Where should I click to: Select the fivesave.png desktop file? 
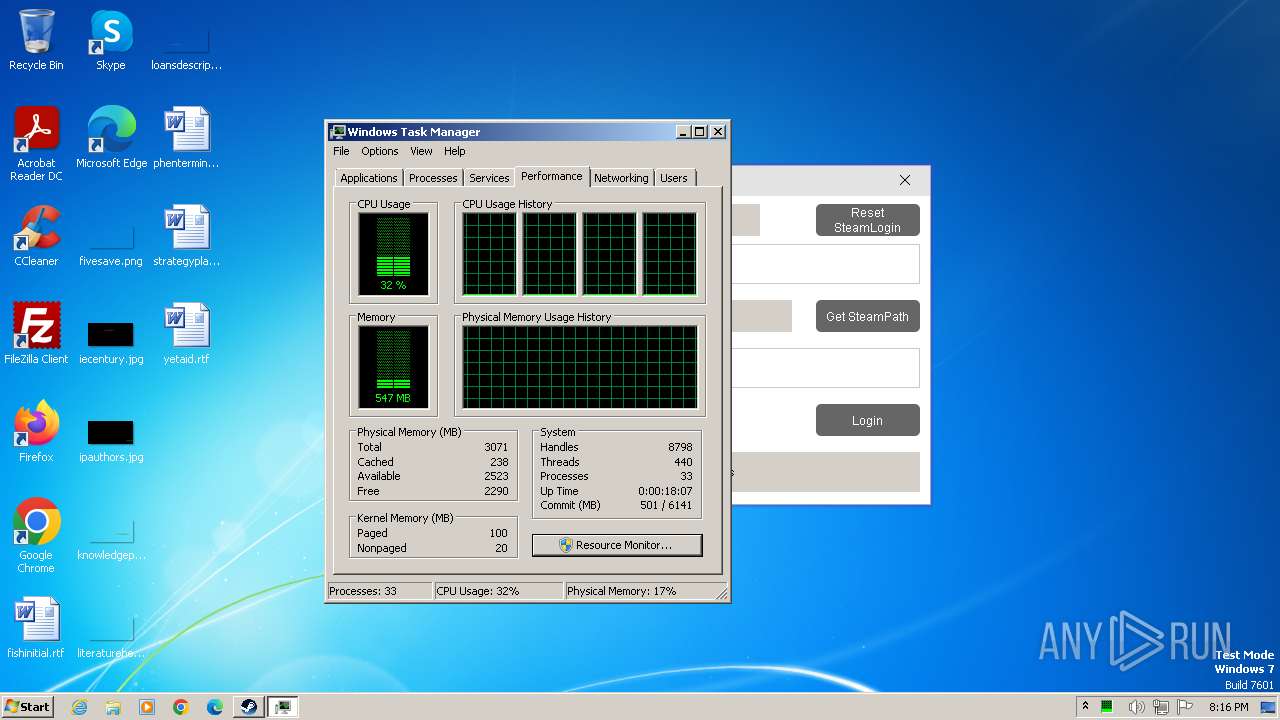click(x=111, y=246)
